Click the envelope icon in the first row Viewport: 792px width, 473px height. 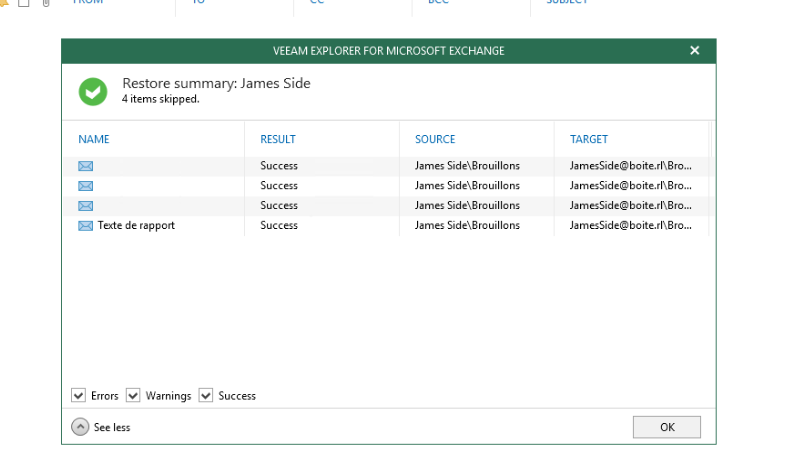click(x=85, y=166)
